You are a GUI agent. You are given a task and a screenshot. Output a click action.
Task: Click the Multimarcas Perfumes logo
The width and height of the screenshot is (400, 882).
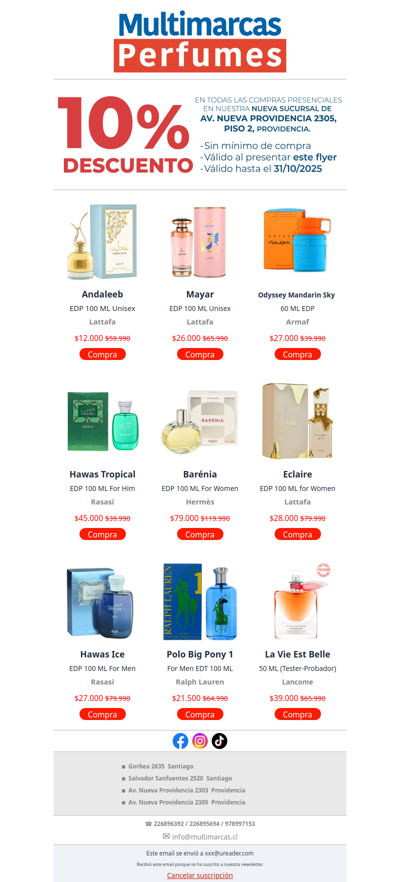[200, 41]
